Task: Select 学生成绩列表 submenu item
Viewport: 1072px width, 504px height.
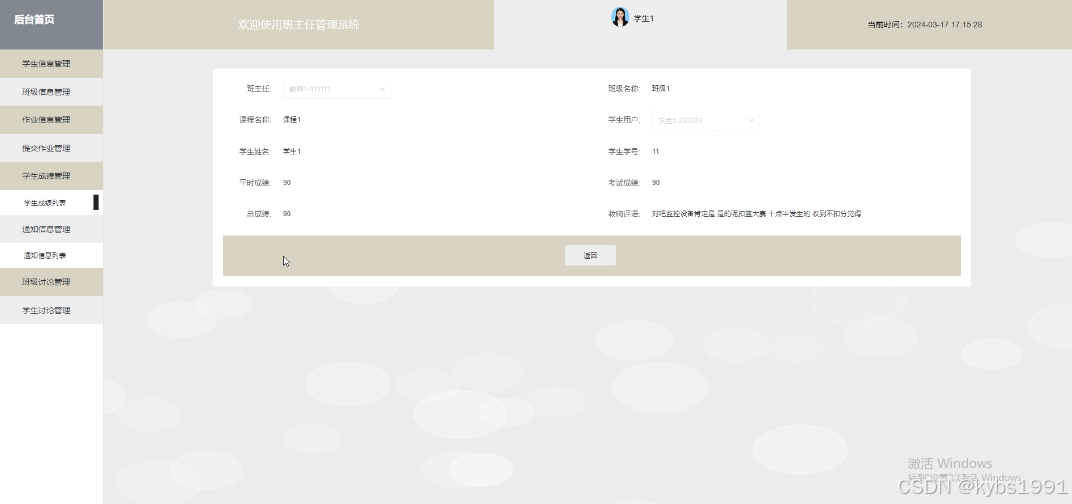Action: tap(51, 202)
